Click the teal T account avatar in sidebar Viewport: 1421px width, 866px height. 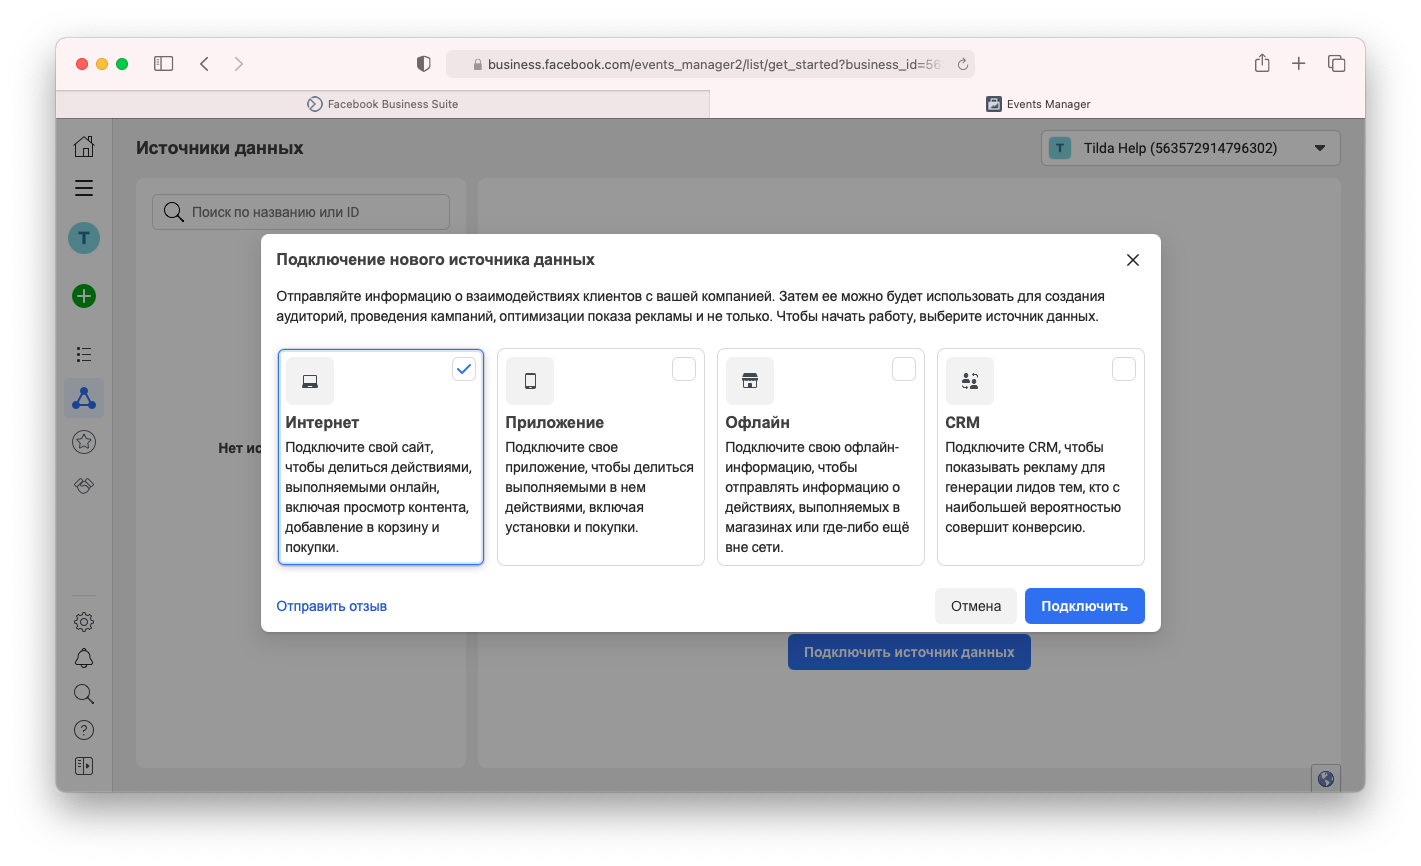point(84,238)
